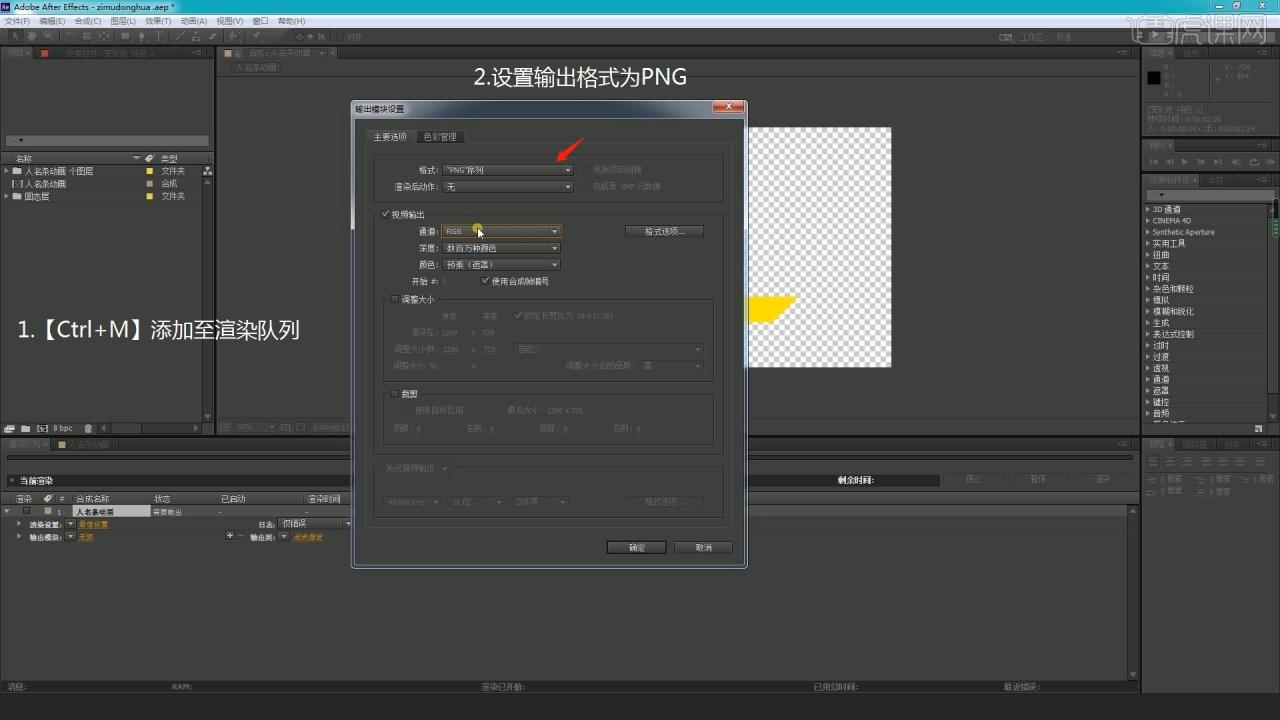This screenshot has width=1280, height=720.
Task: Click the first frame button in Preview panel
Action: (1155, 161)
